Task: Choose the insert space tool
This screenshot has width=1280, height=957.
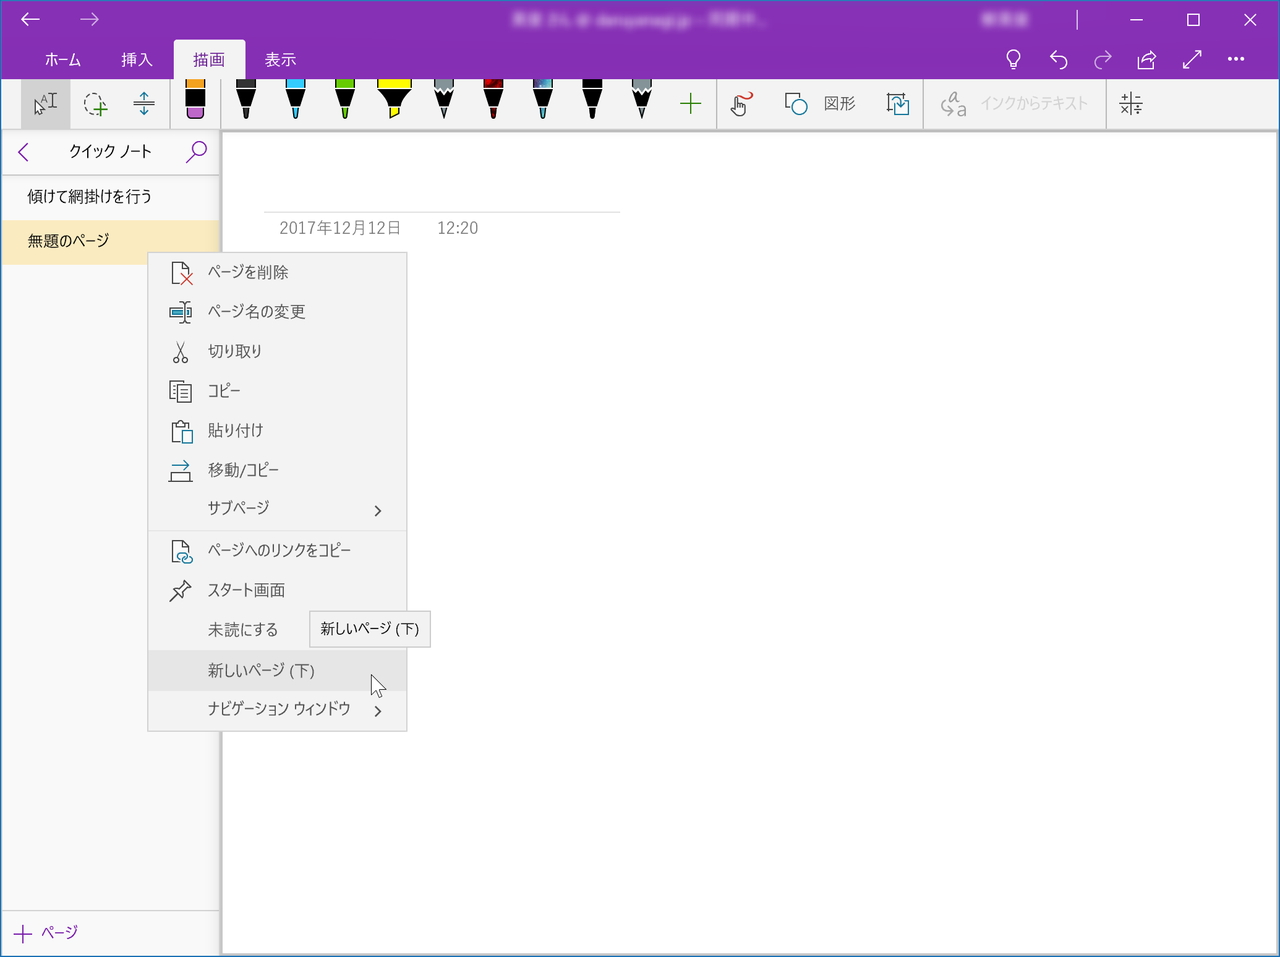Action: [144, 104]
